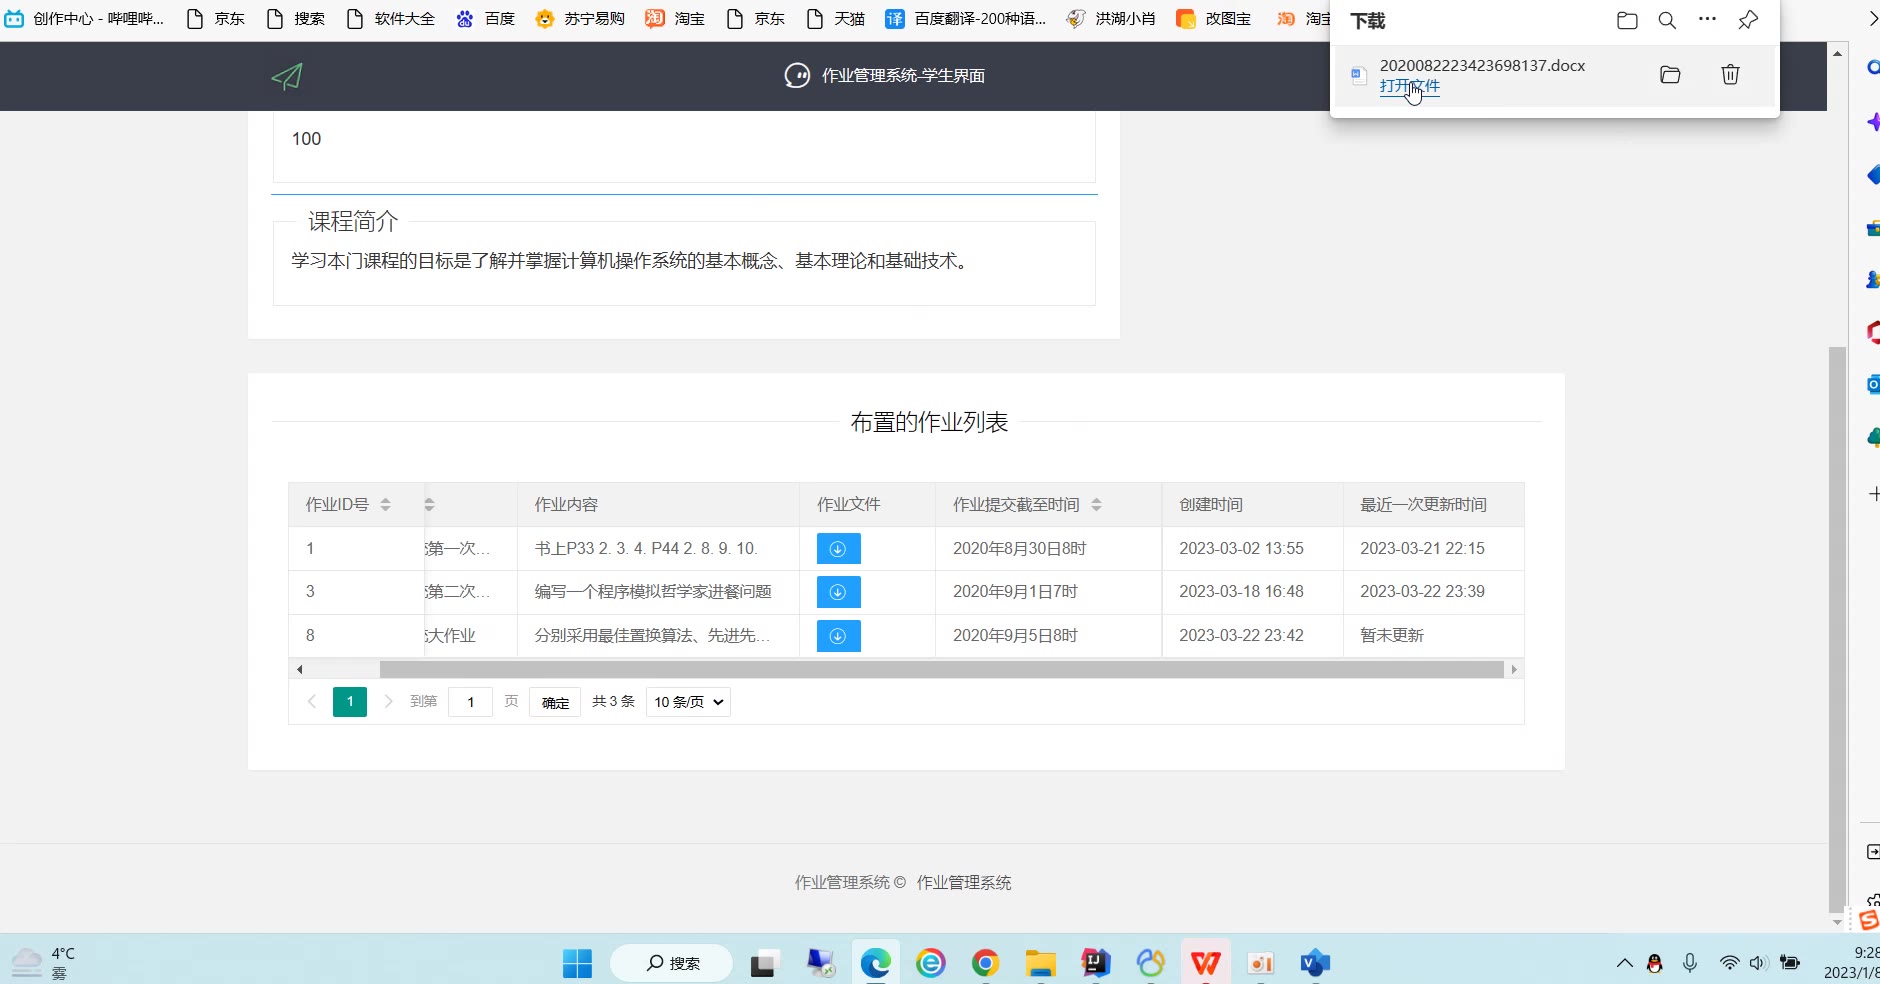Screen dimensions: 1880x984
Task: Open the 百度 bookmark
Action: pos(486,19)
